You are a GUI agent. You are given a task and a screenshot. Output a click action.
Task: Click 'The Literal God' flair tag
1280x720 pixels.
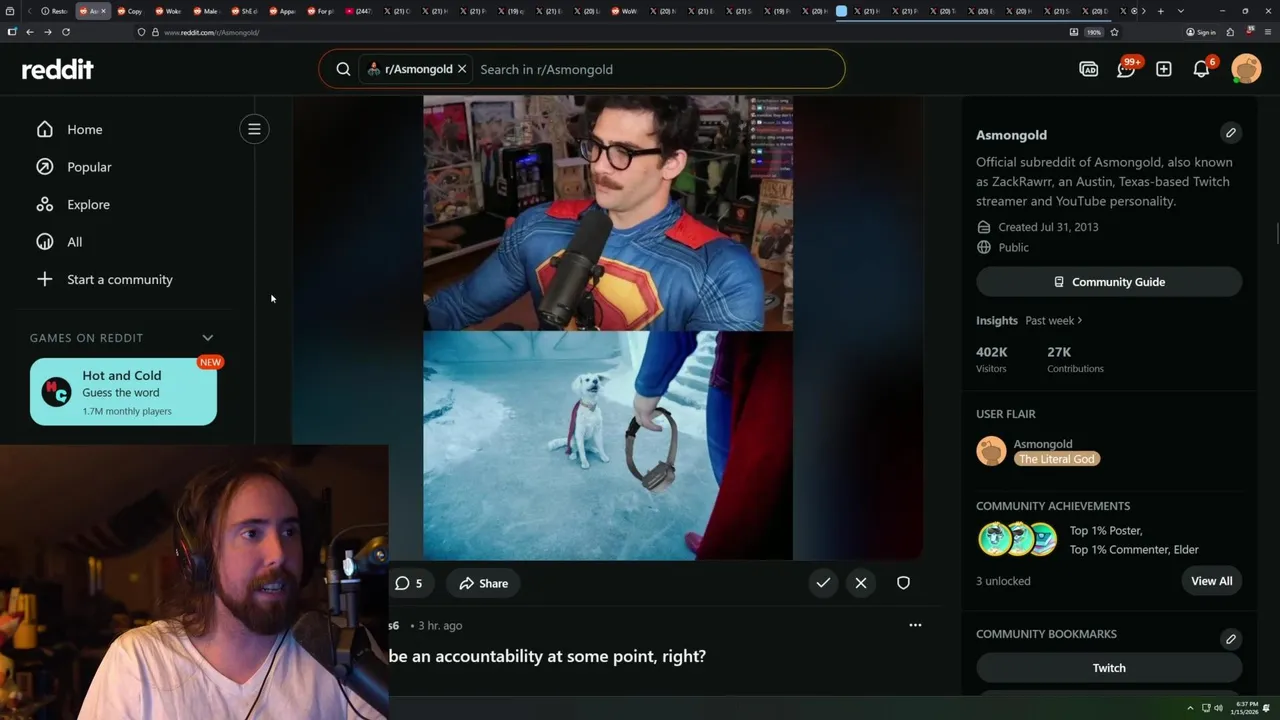coord(1057,459)
